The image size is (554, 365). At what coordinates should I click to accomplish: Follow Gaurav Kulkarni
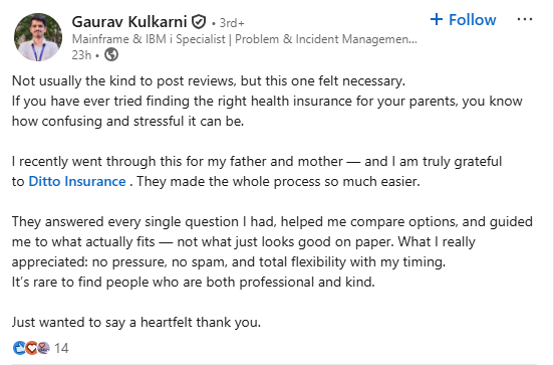[463, 20]
